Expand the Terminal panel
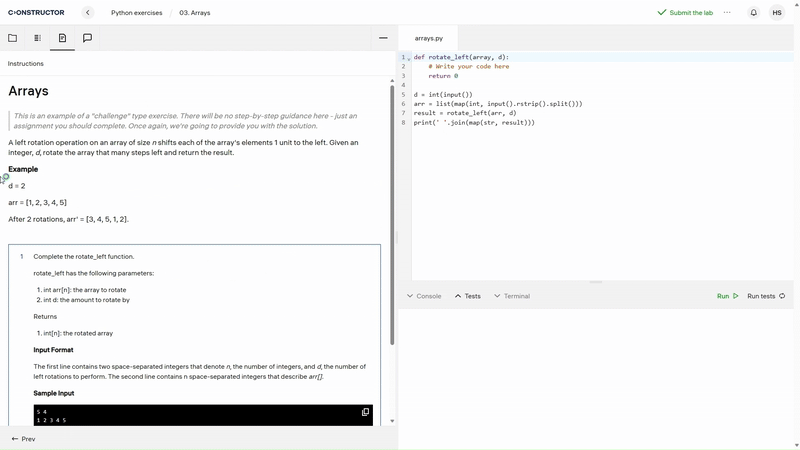 pyautogui.click(x=512, y=296)
